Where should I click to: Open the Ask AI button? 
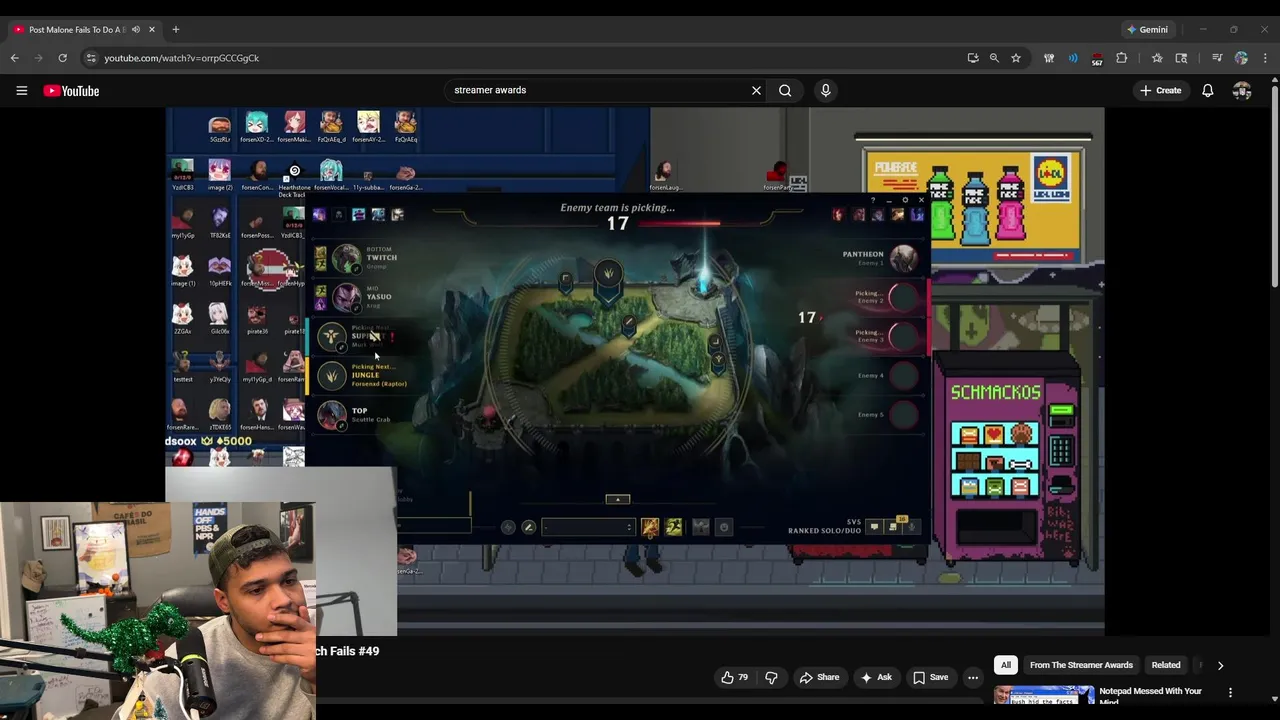click(876, 677)
